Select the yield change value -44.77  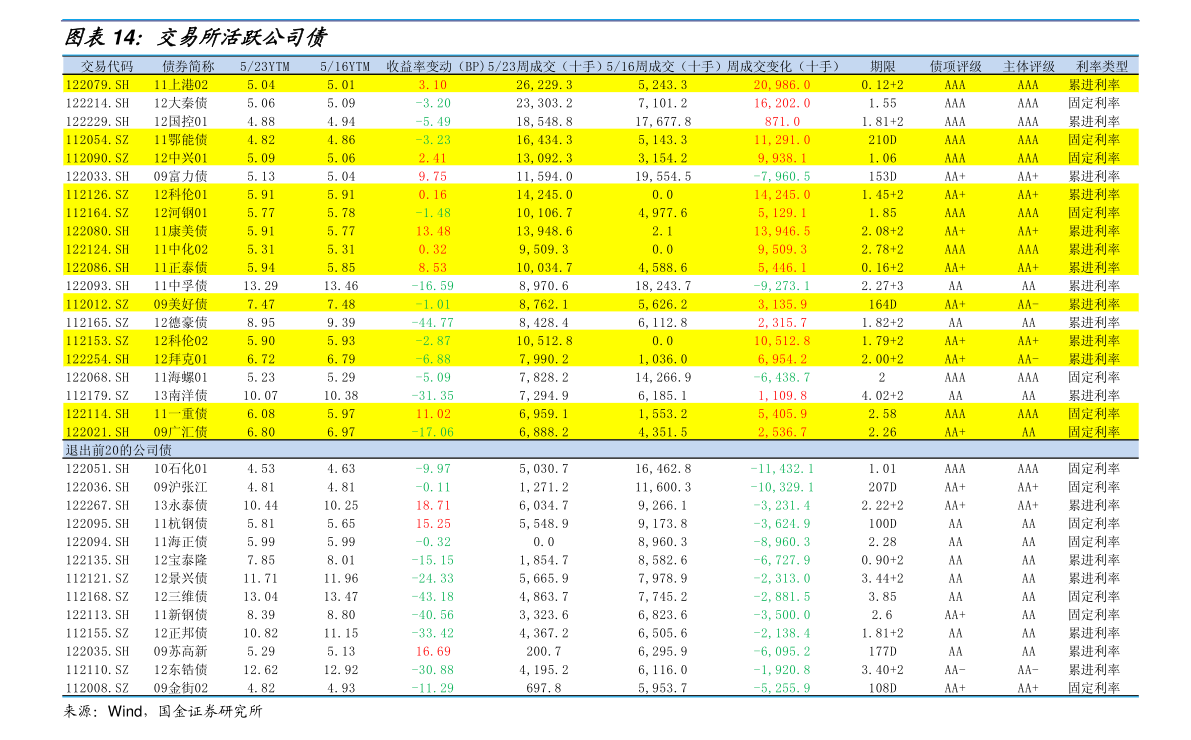point(433,322)
